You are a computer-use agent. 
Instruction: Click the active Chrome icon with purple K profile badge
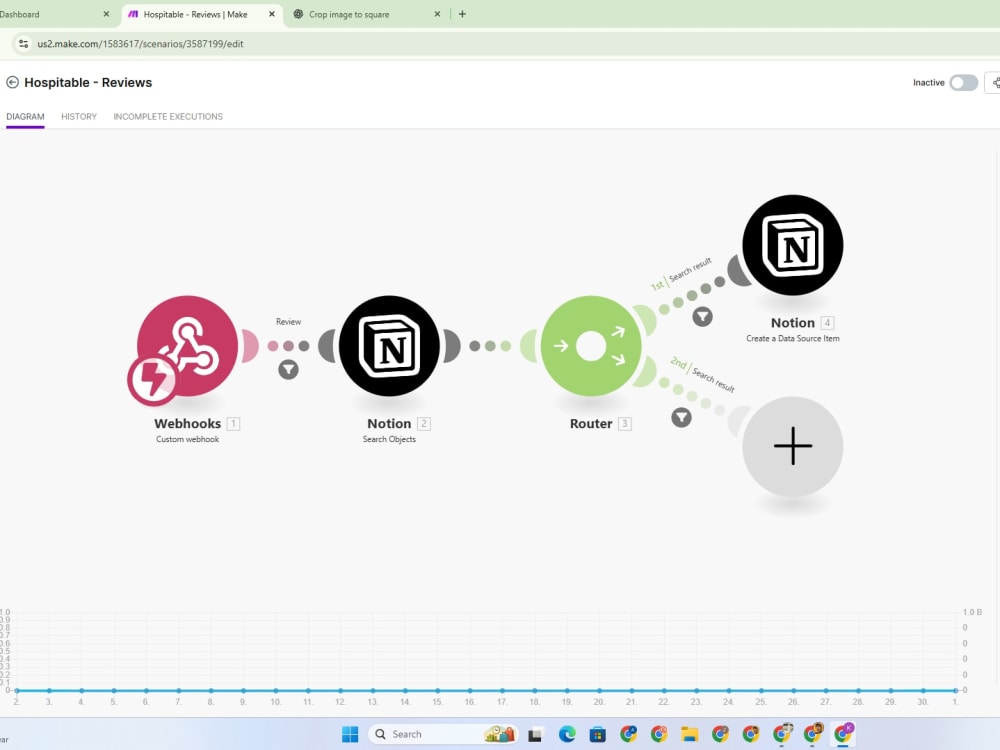[x=843, y=734]
